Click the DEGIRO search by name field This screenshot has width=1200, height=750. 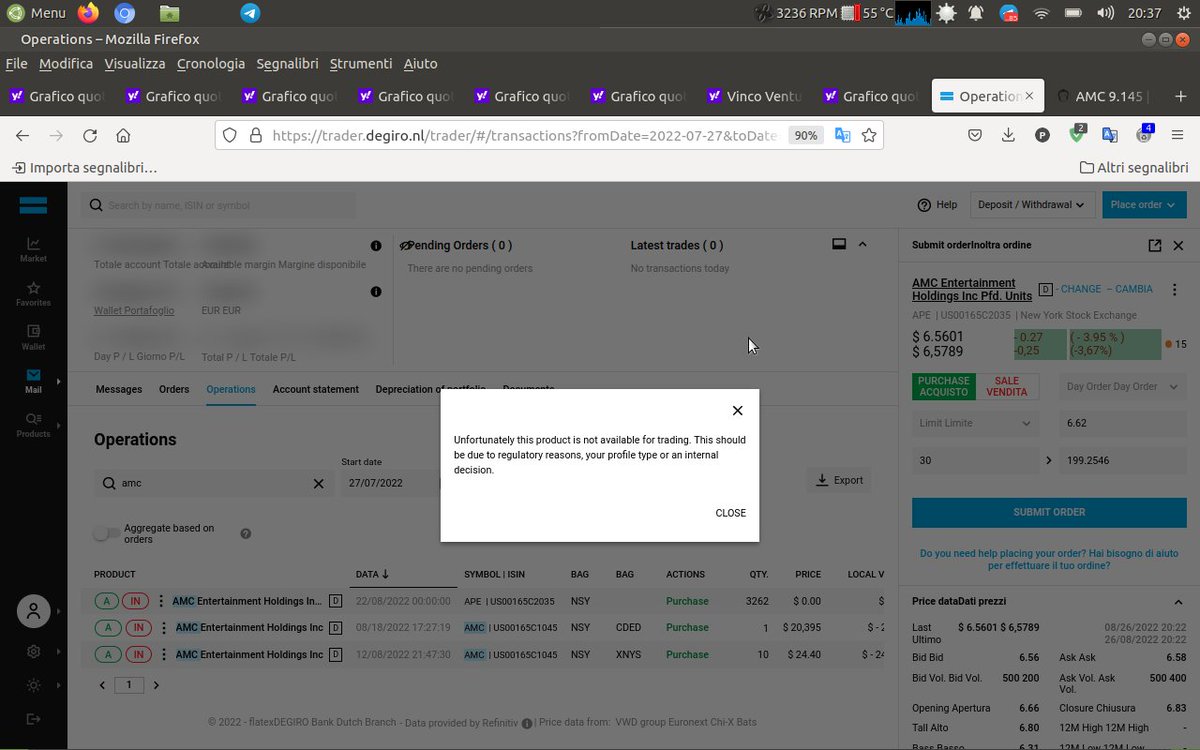219,205
